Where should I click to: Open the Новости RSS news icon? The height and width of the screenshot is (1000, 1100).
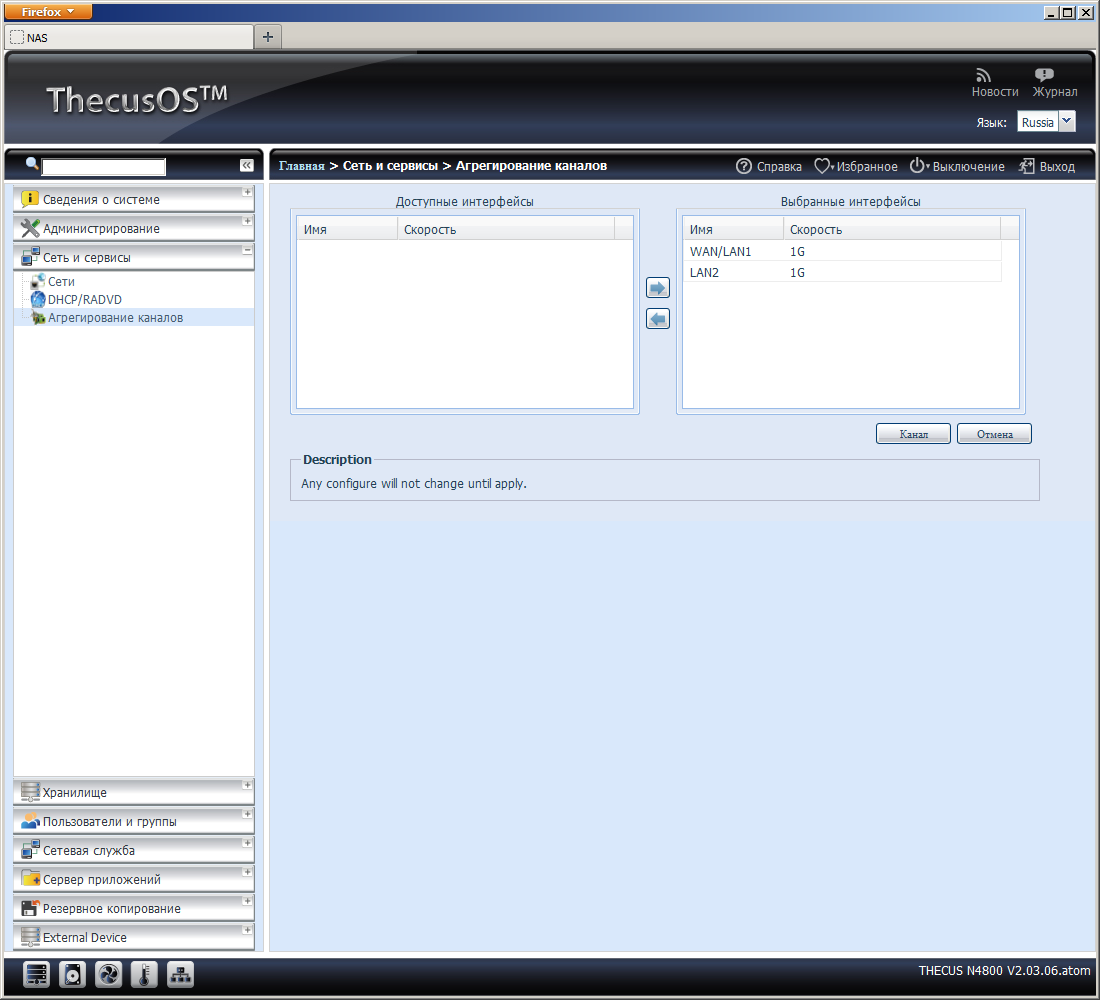coord(984,75)
